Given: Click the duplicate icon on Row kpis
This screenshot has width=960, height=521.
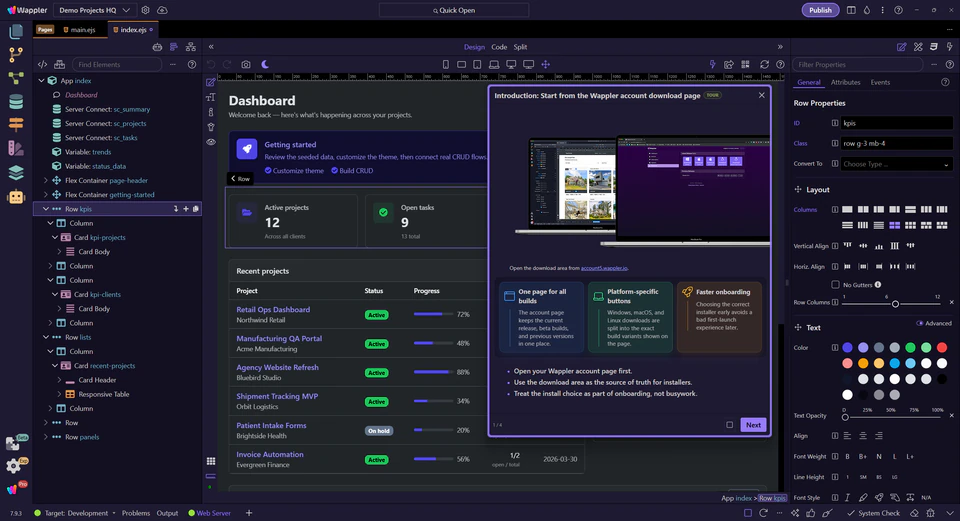Looking at the screenshot, I should point(196,209).
